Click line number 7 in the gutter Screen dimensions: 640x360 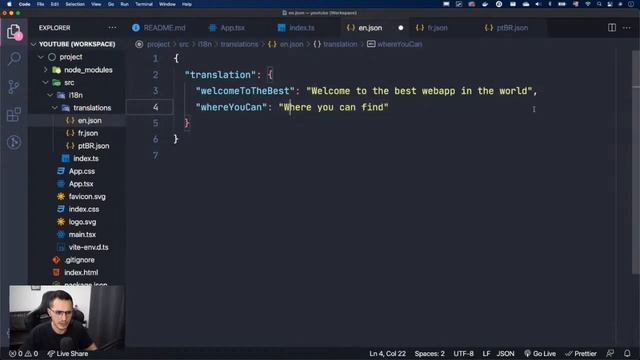156,155
